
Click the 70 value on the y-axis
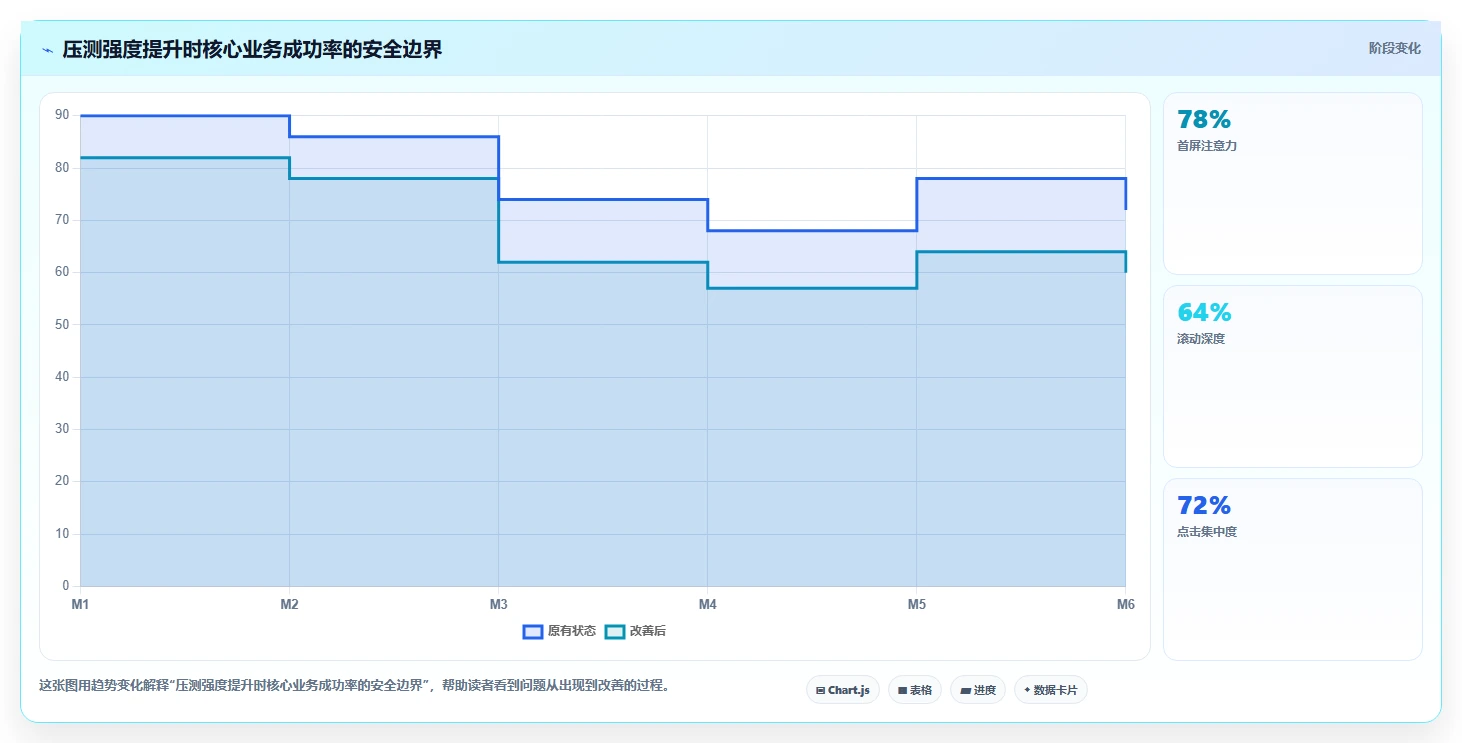(x=62, y=220)
